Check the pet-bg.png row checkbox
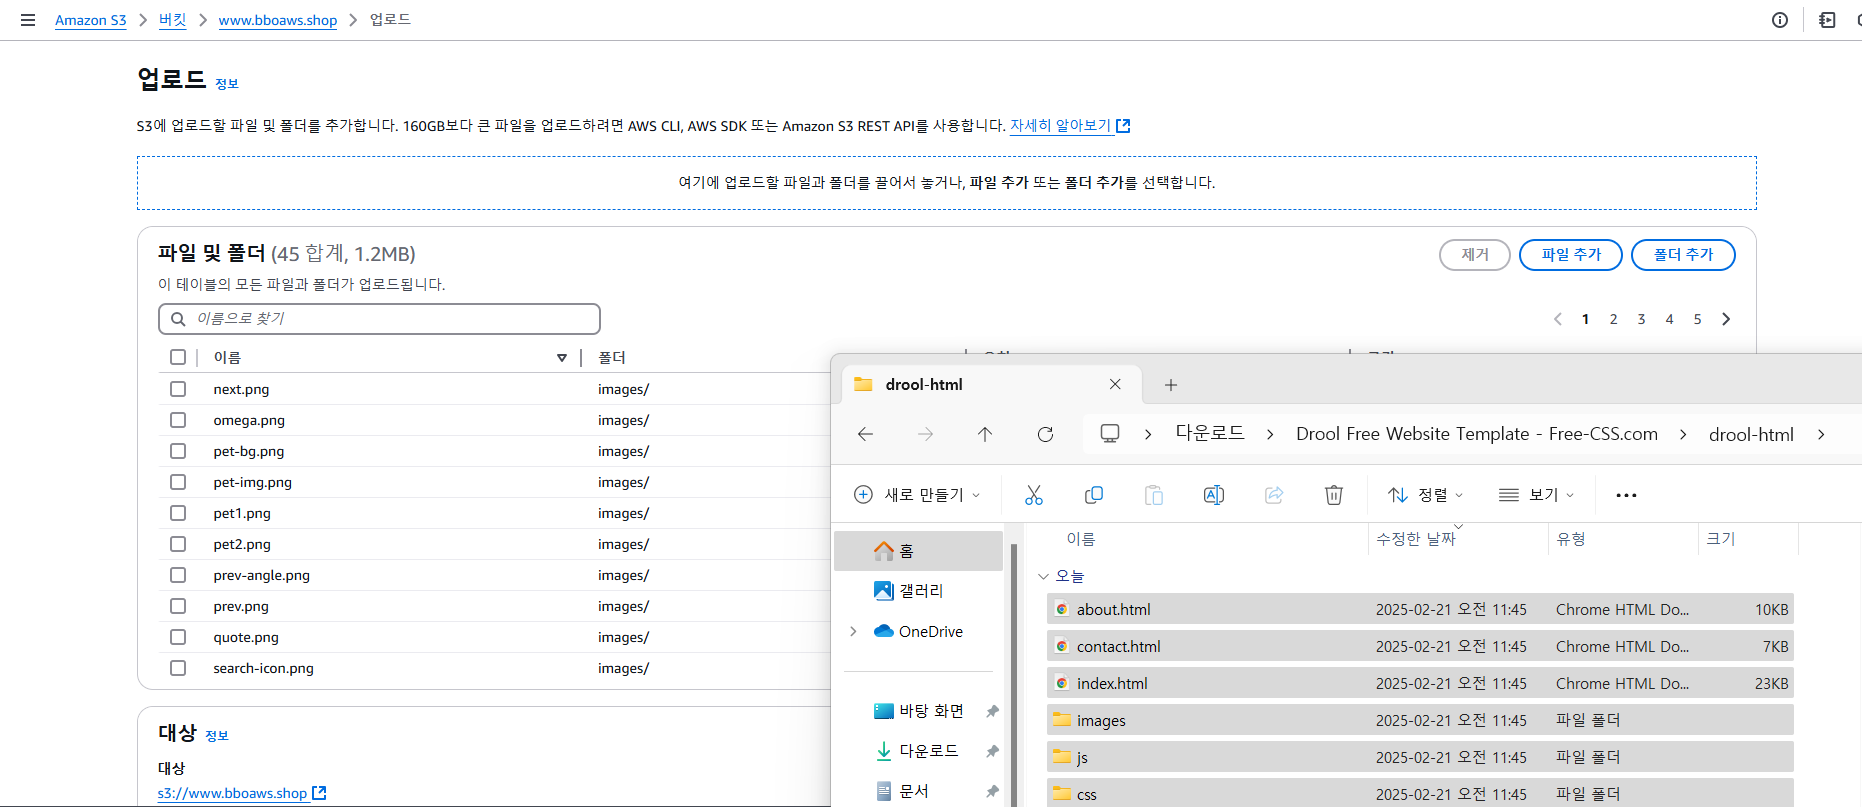1862x807 pixels. pos(178,451)
